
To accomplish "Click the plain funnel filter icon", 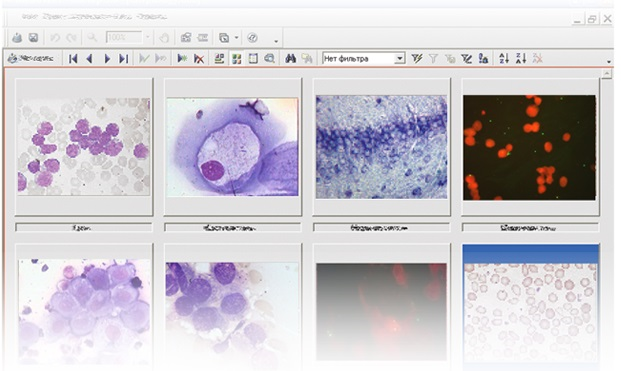I will [x=433, y=59].
